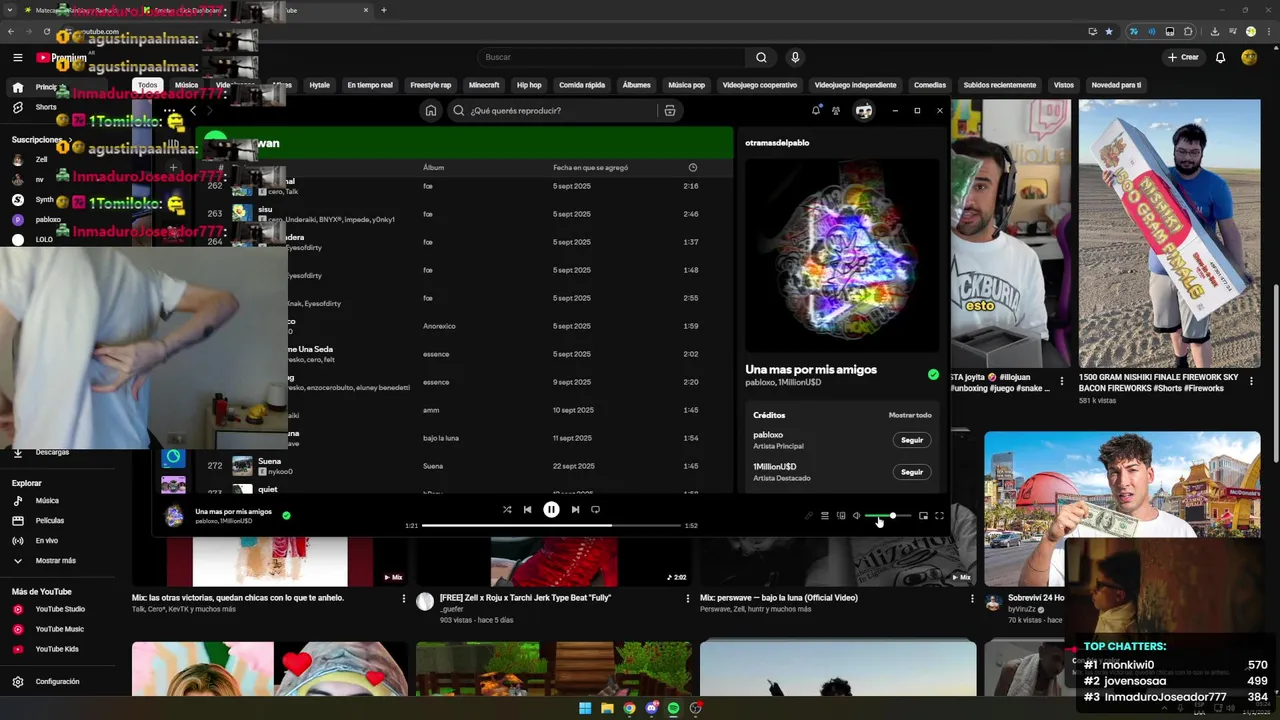The height and width of the screenshot is (720, 1280).
Task: Select the Álbumes filter chip
Action: 636,85
